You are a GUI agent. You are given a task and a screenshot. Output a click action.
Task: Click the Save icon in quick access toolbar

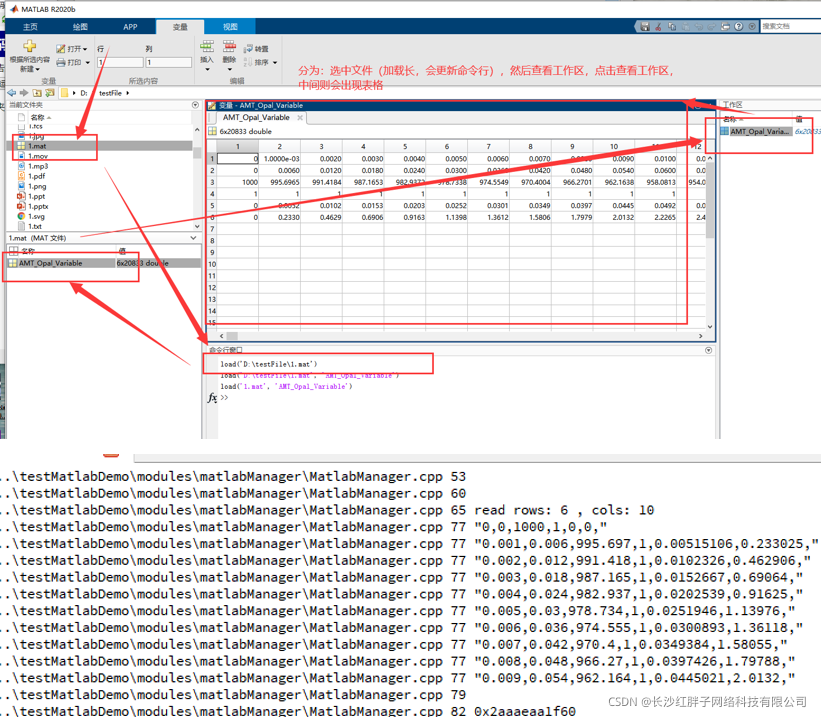point(645,26)
